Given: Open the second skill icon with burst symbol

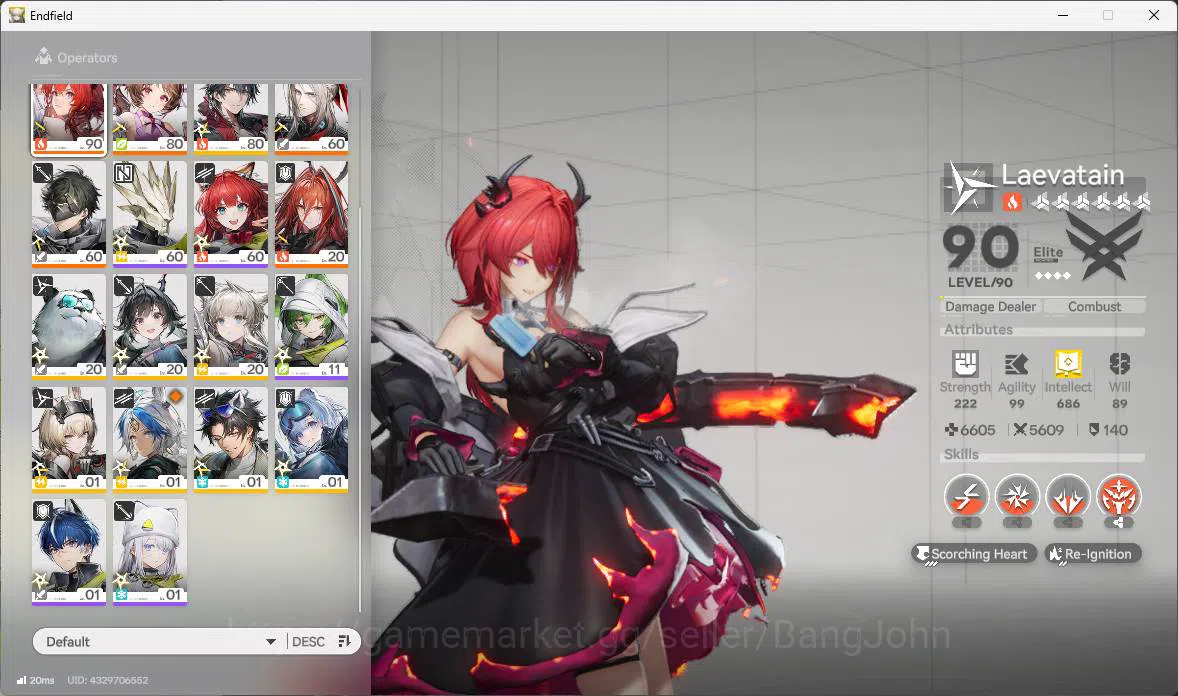Looking at the screenshot, I should pyautogui.click(x=1017, y=496).
